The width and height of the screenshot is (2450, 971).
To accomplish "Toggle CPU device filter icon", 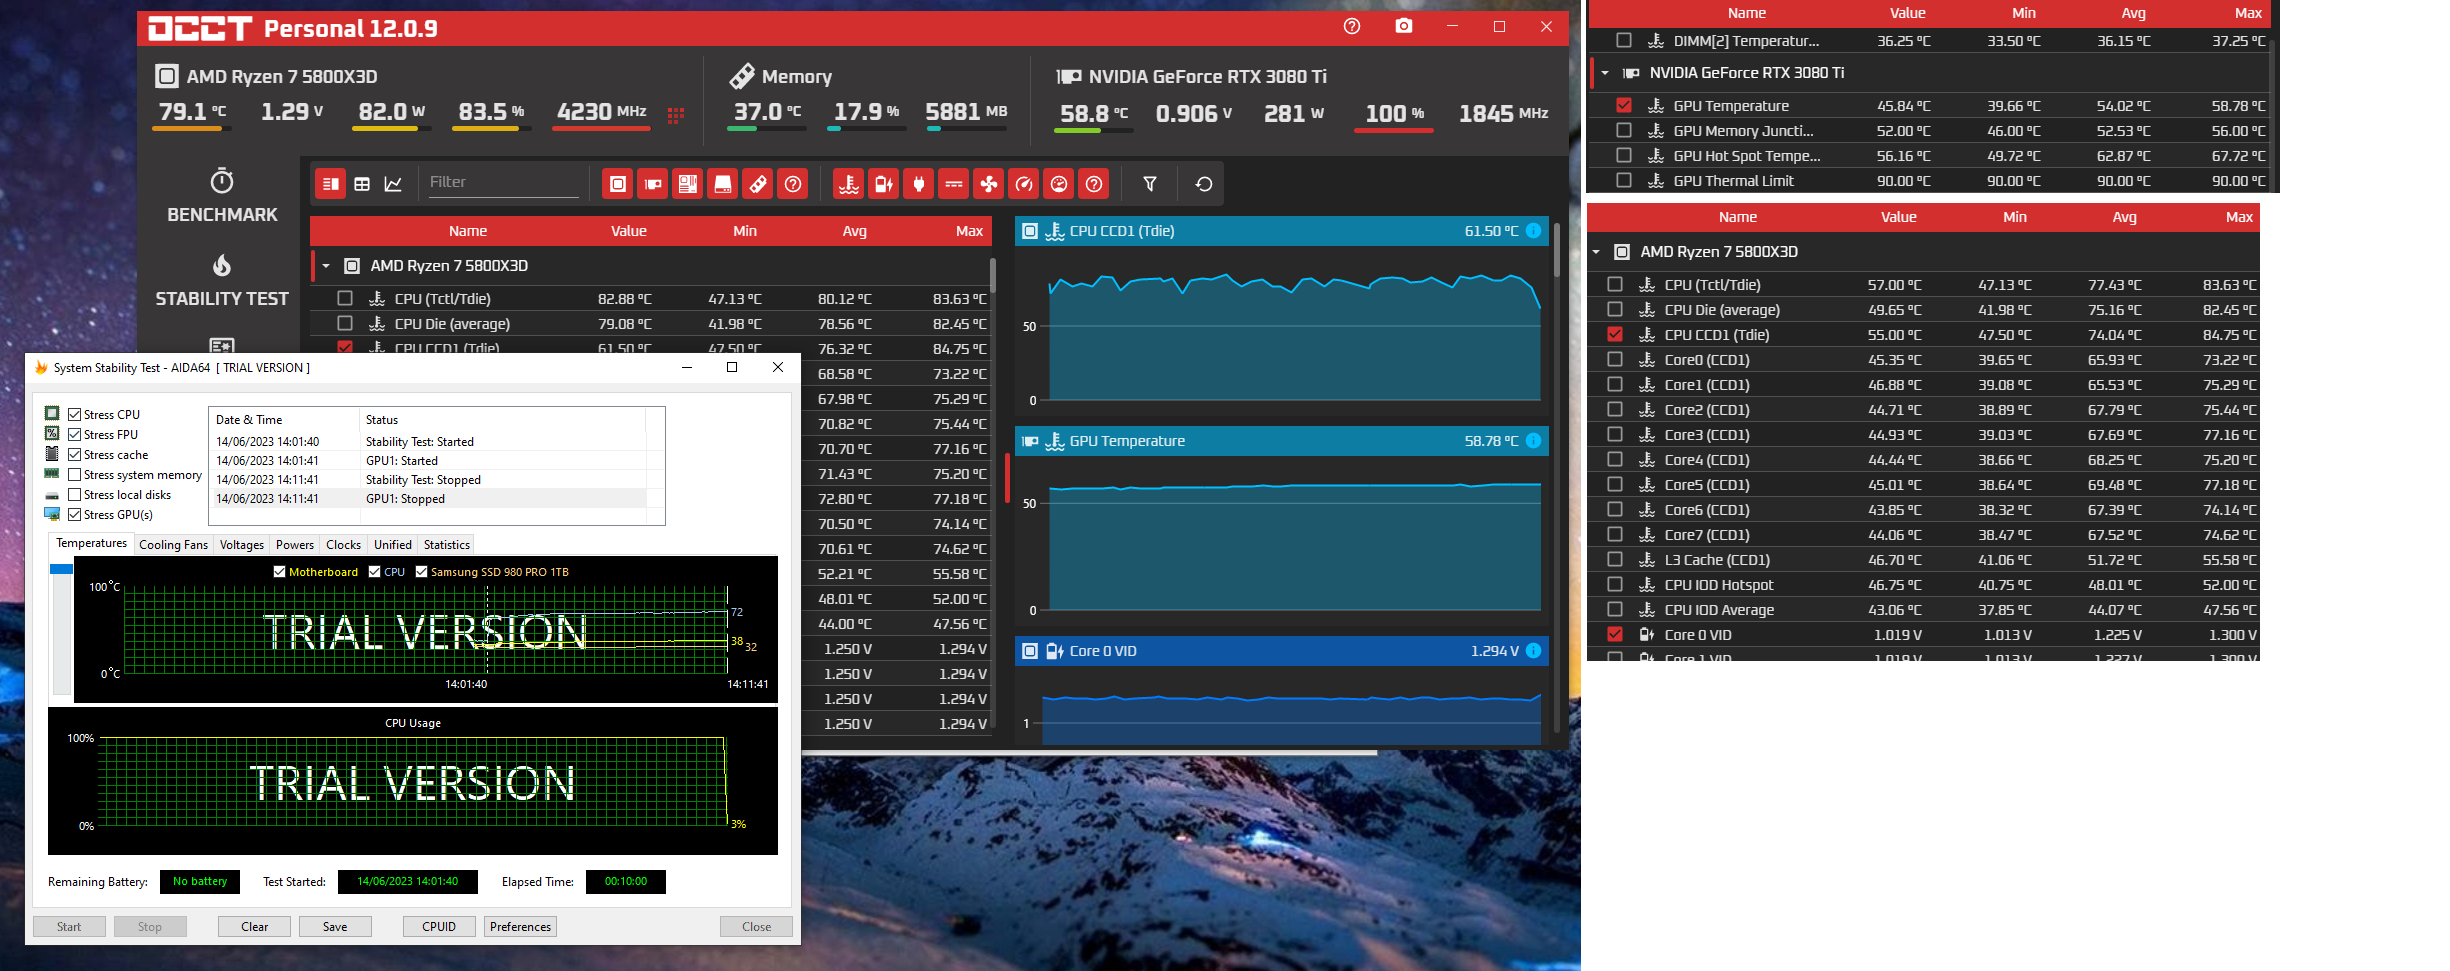I will coord(618,184).
